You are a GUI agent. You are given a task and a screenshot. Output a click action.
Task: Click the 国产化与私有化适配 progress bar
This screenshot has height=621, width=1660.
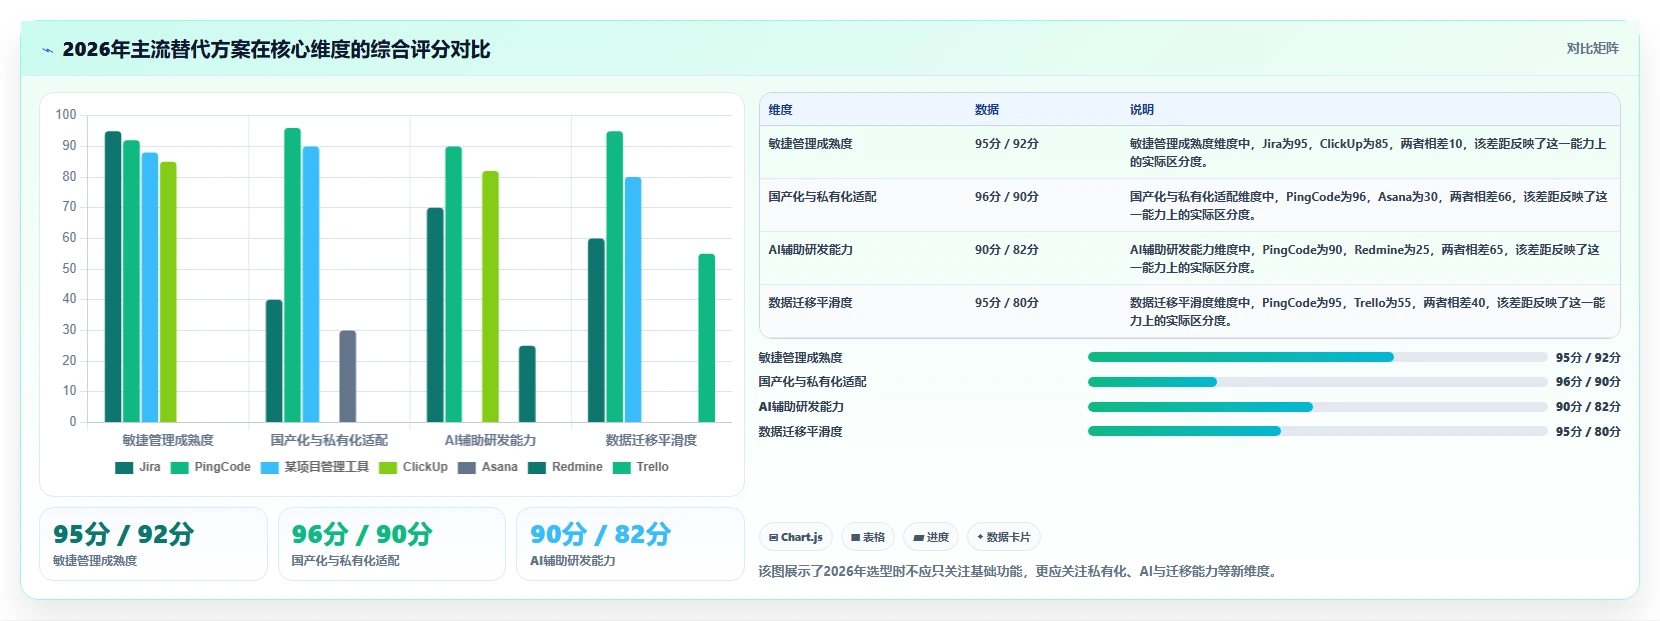point(1317,382)
